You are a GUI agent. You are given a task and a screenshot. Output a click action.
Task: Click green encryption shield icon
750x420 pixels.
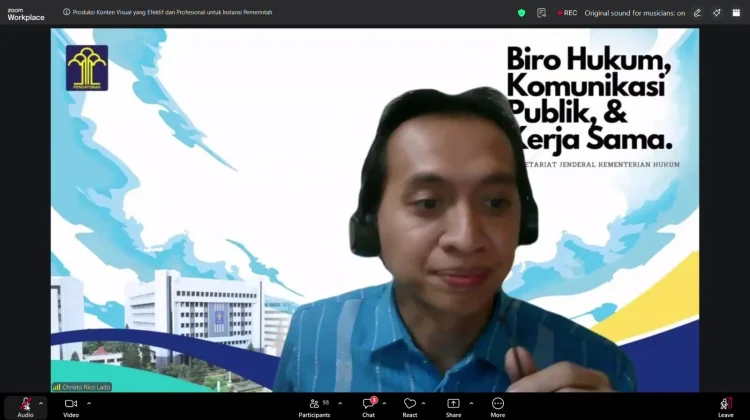coord(521,13)
